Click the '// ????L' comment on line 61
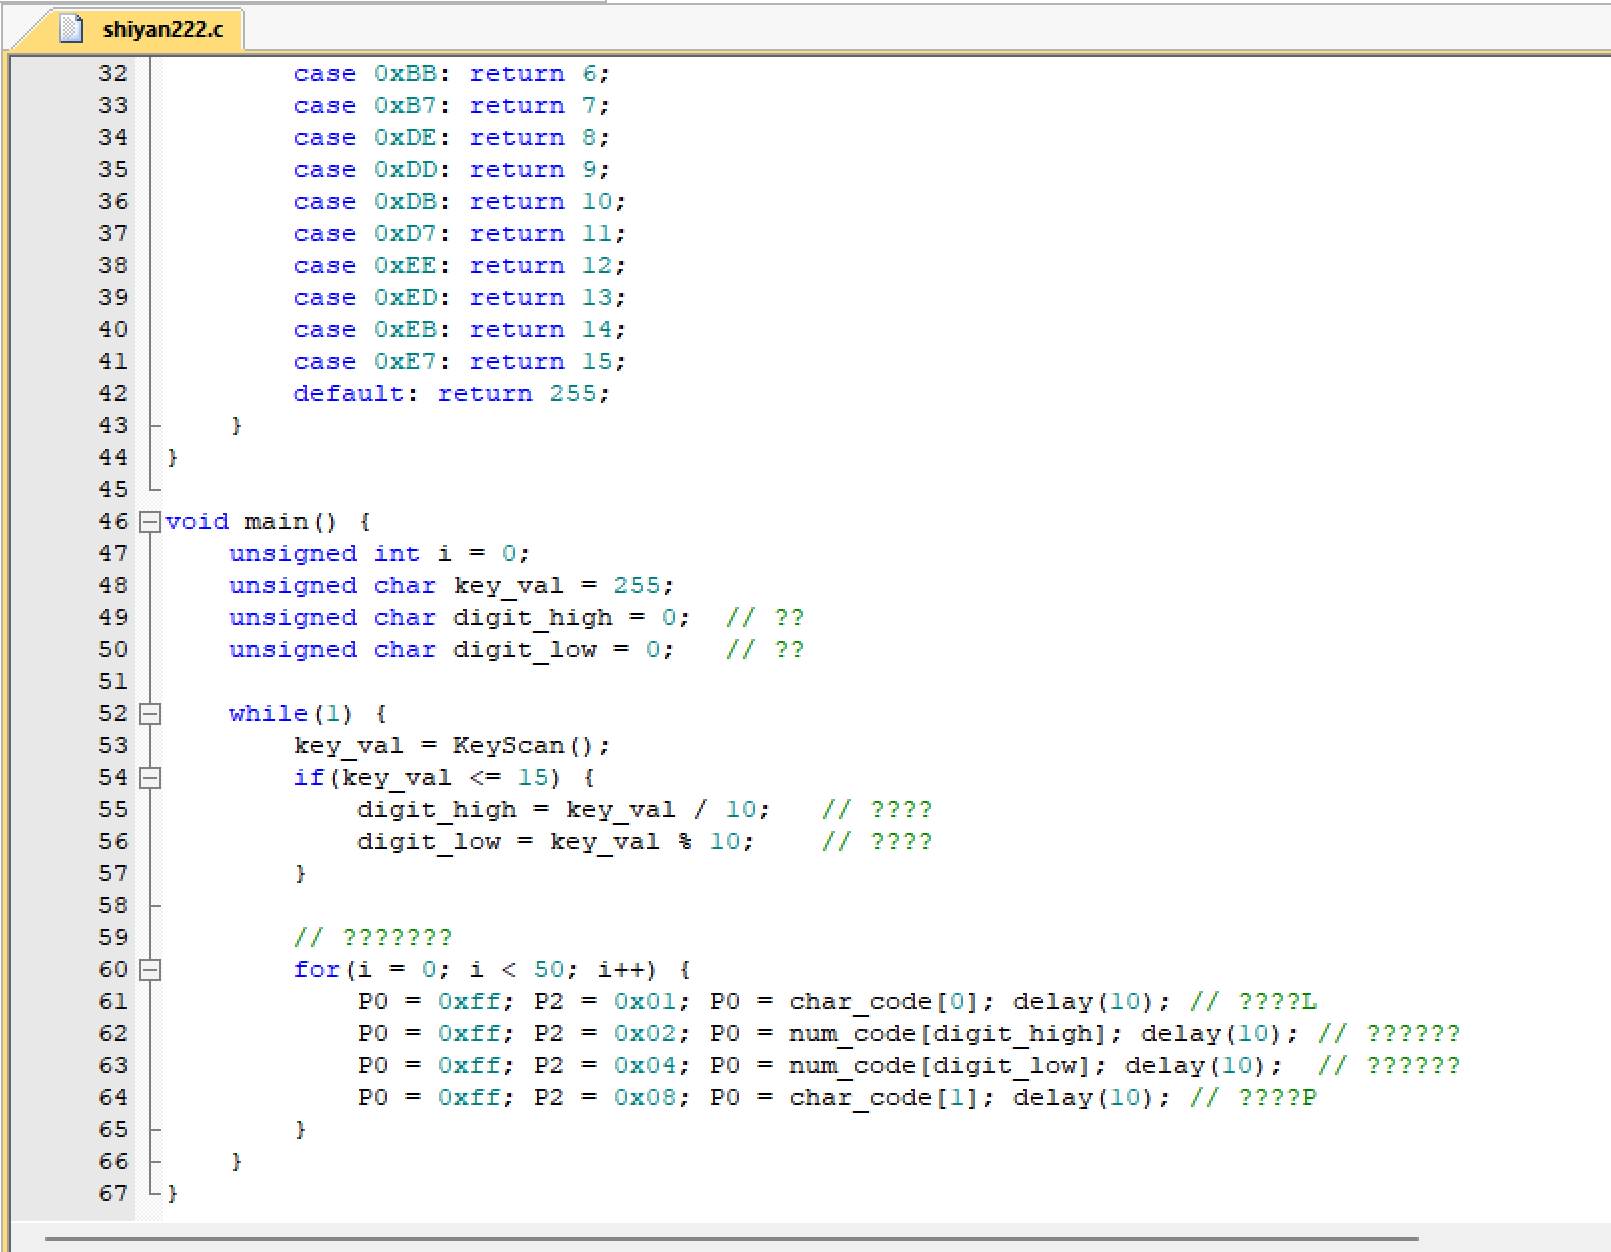Image resolution: width=1611 pixels, height=1252 pixels. (1253, 1002)
